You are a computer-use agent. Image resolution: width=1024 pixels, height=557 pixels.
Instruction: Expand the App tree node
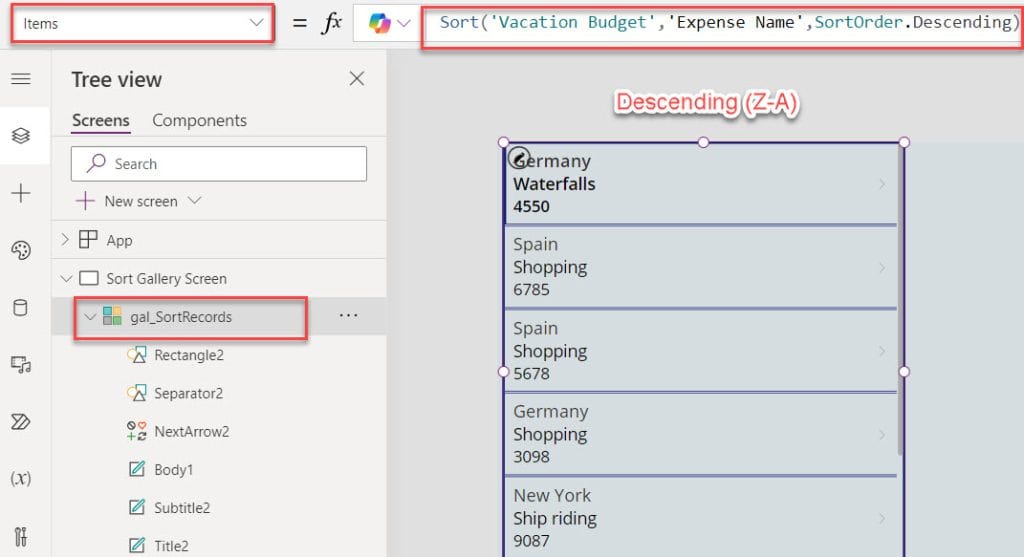[x=65, y=240]
